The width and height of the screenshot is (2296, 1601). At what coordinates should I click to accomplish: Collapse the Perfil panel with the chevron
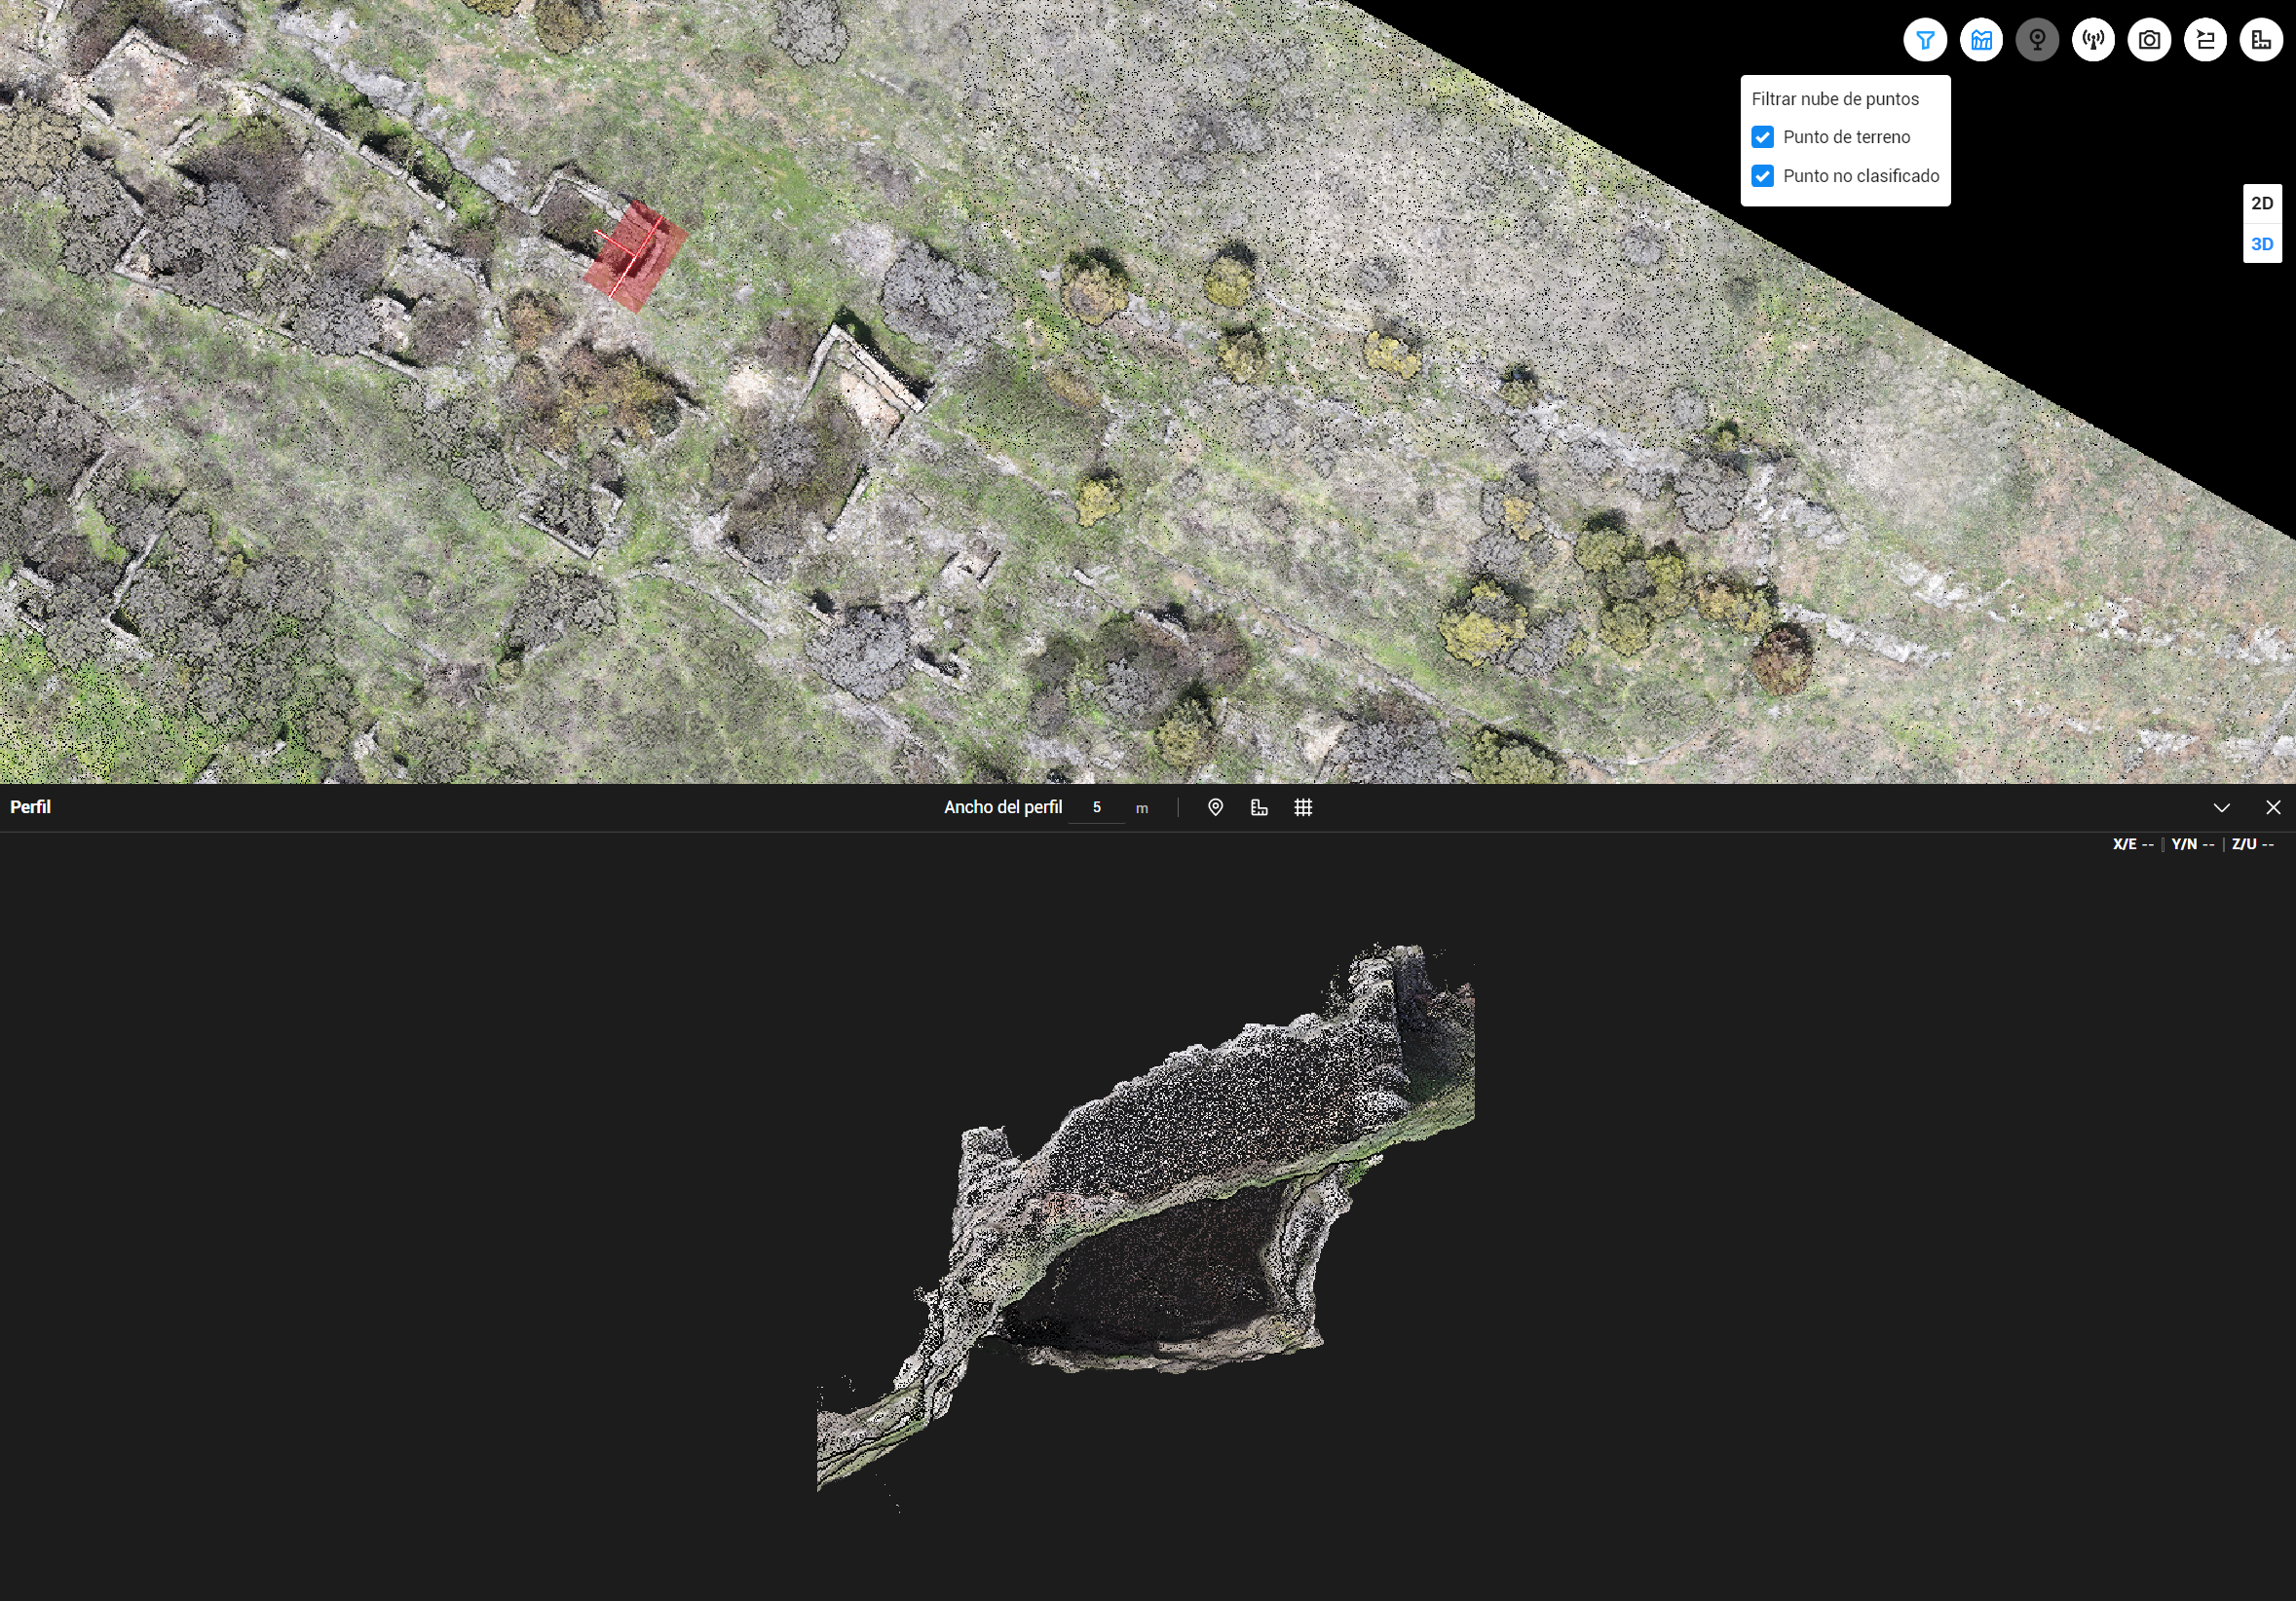click(x=2223, y=807)
